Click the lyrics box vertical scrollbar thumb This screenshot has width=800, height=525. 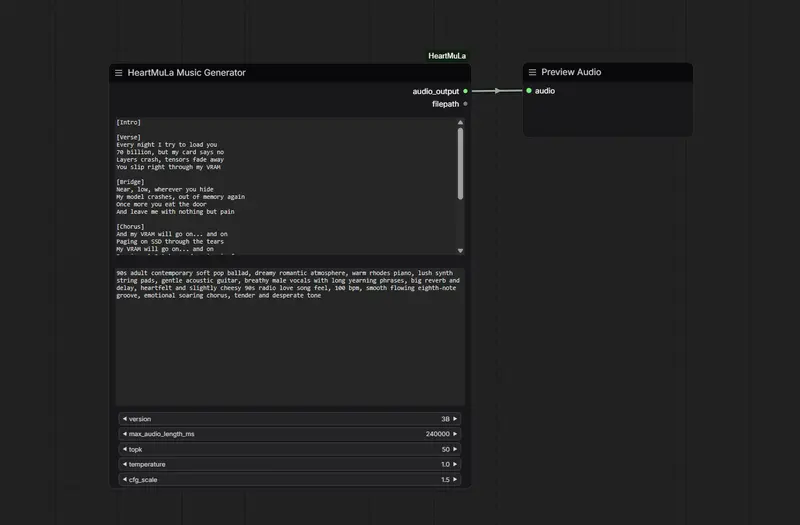point(460,162)
